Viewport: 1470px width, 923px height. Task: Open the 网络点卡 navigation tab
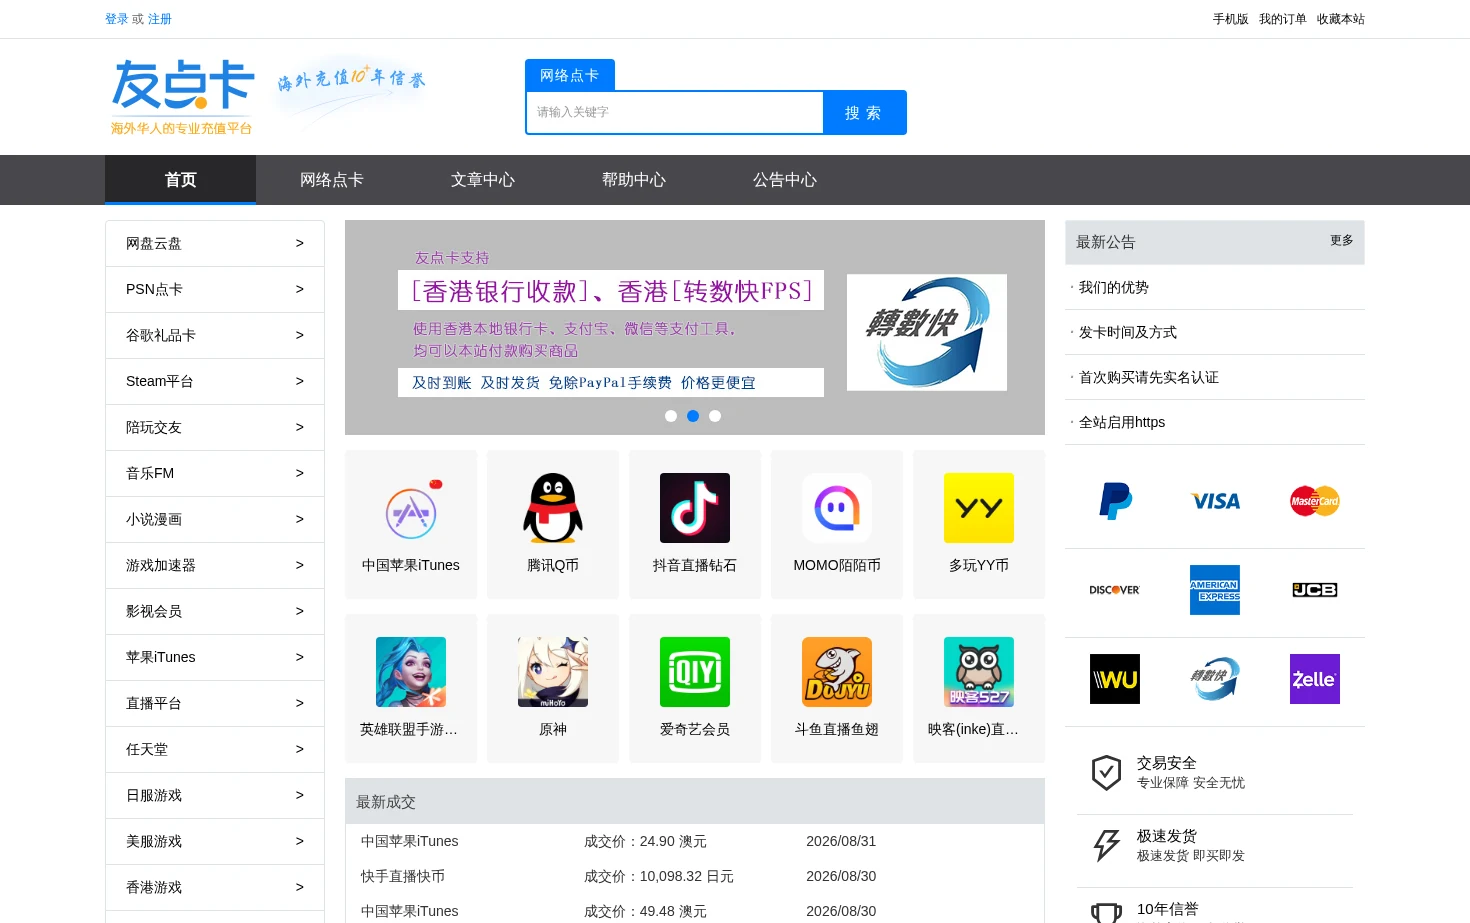[x=331, y=180]
